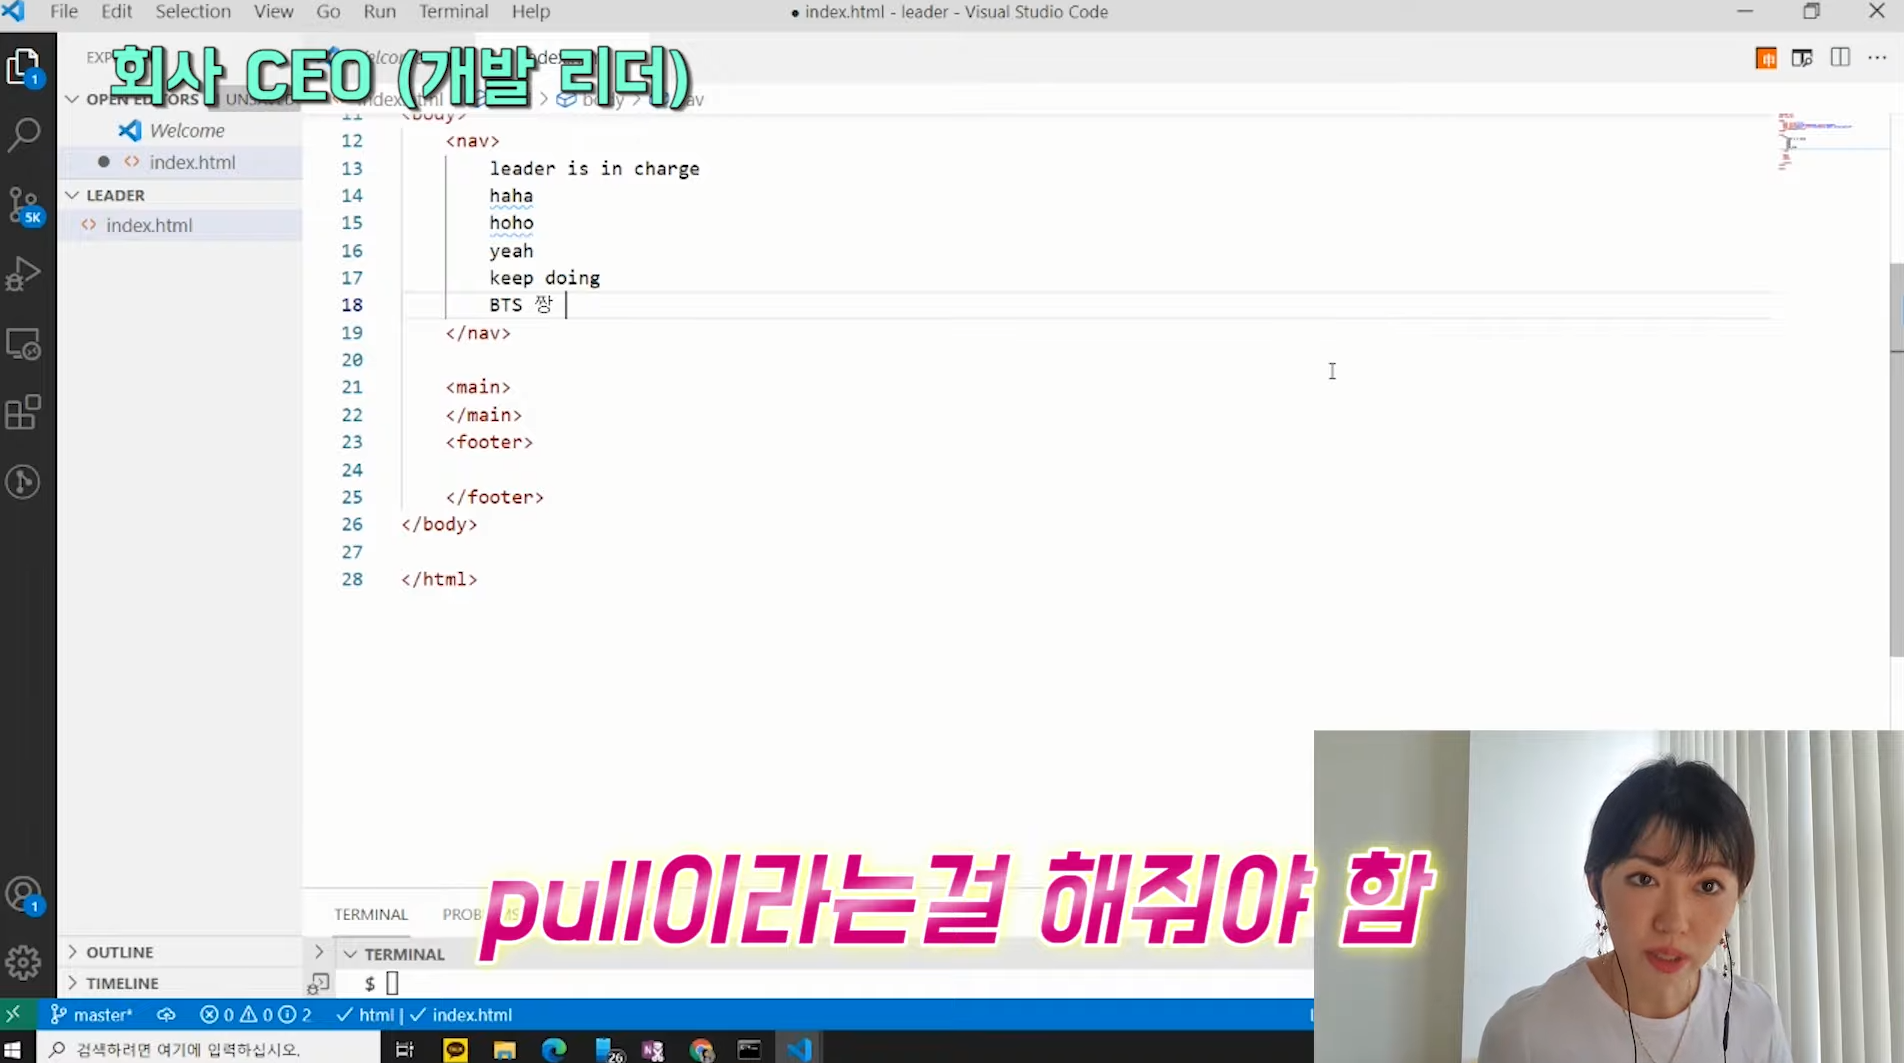
Task: Collapse the Open Editors section
Action: point(72,99)
